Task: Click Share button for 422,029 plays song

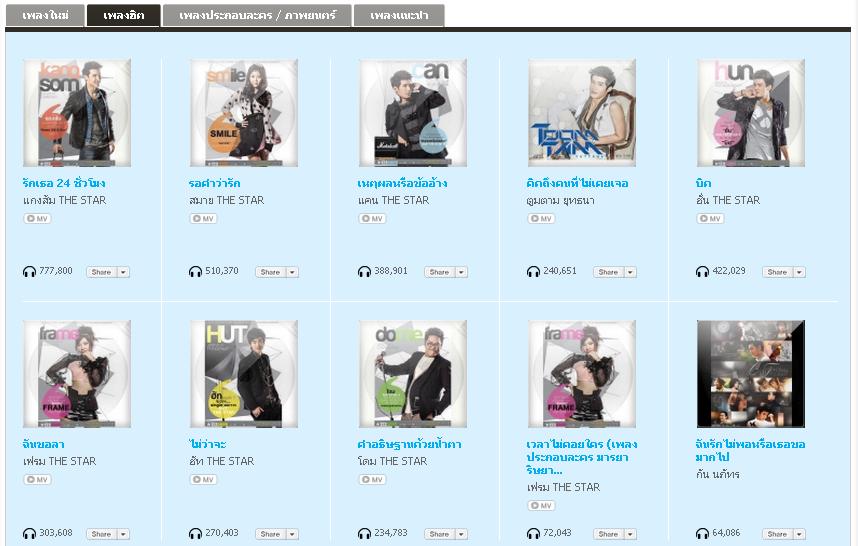Action: tap(777, 272)
